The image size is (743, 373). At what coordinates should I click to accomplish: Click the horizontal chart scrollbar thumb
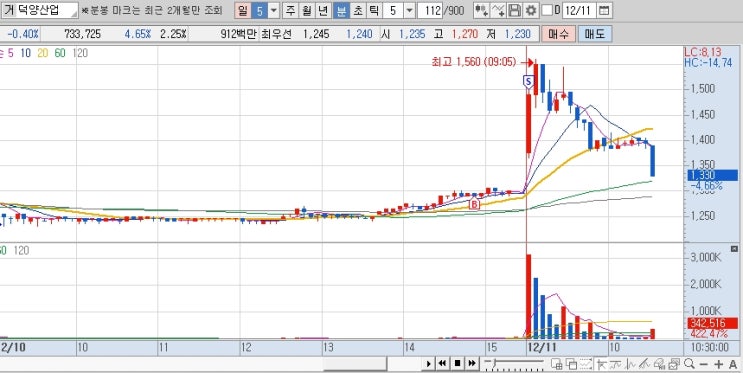pyautogui.click(x=355, y=364)
